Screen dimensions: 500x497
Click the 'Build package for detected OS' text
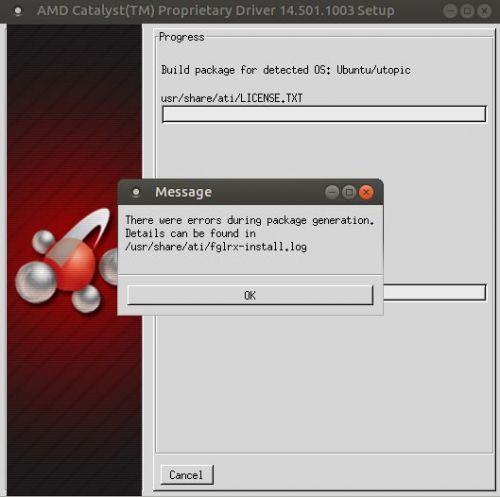click(x=286, y=70)
